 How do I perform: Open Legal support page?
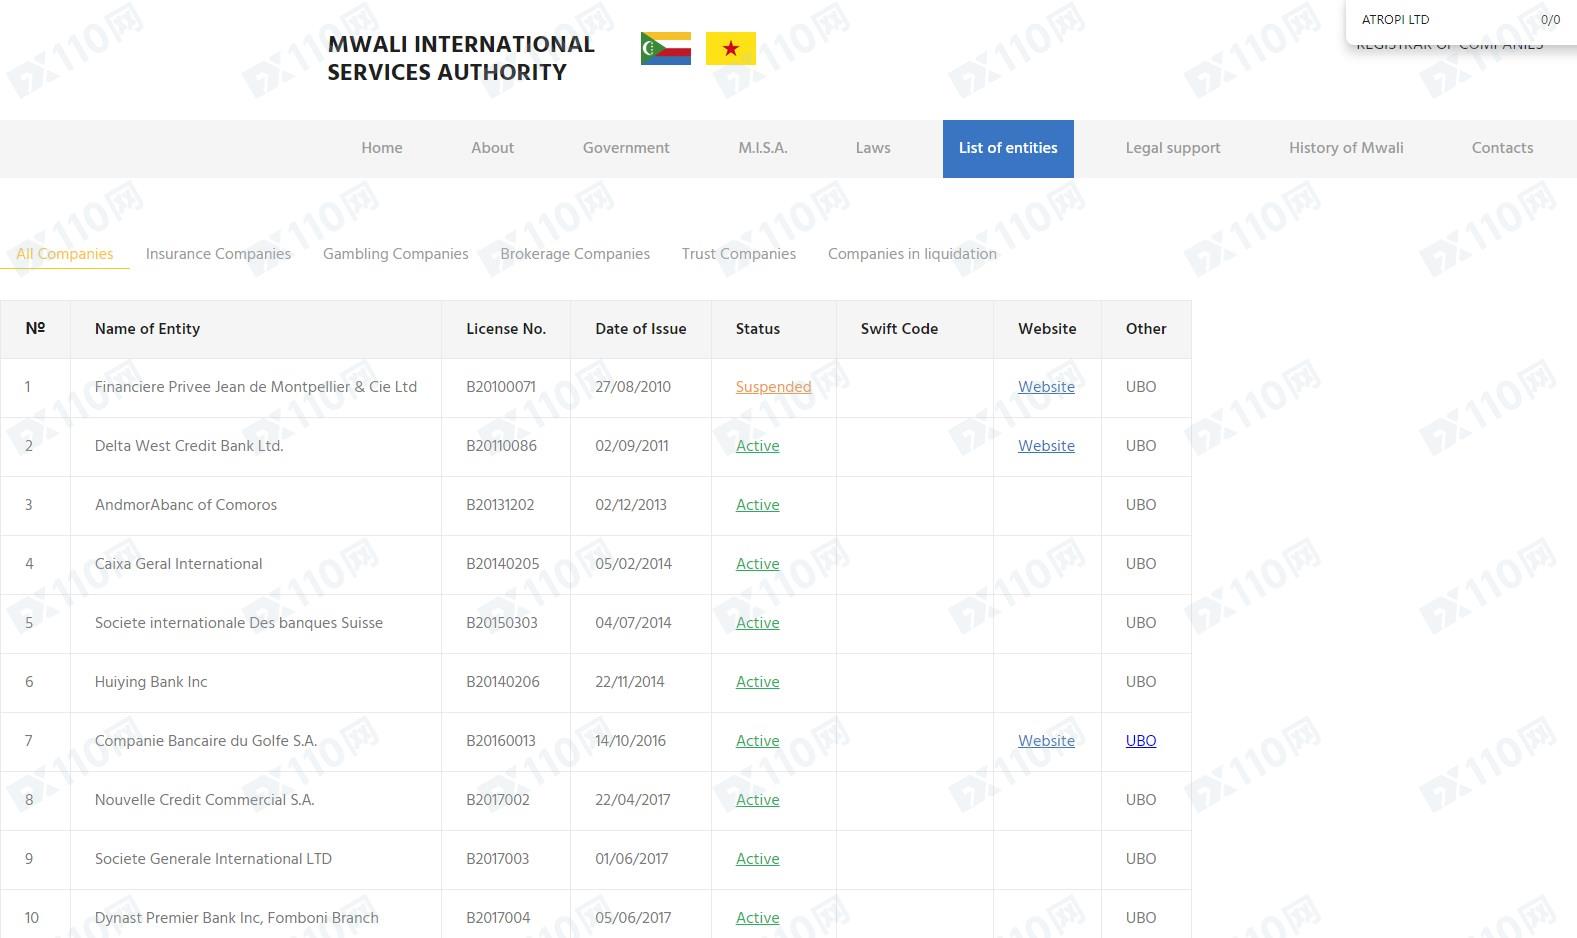point(1173,148)
